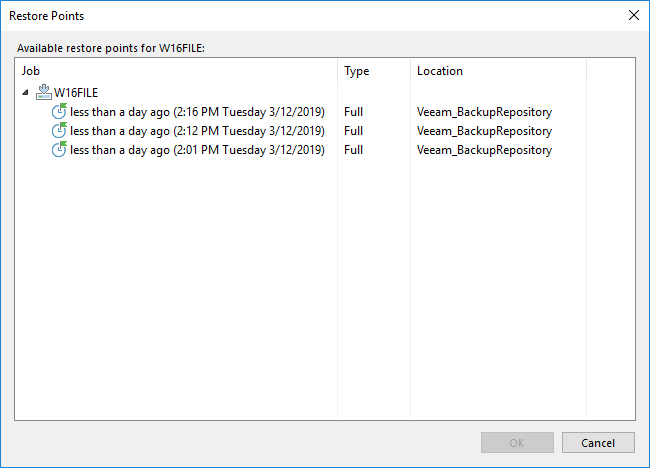
Task: Select the 2:16 PM Tuesday restore point
Action: pyautogui.click(x=197, y=112)
